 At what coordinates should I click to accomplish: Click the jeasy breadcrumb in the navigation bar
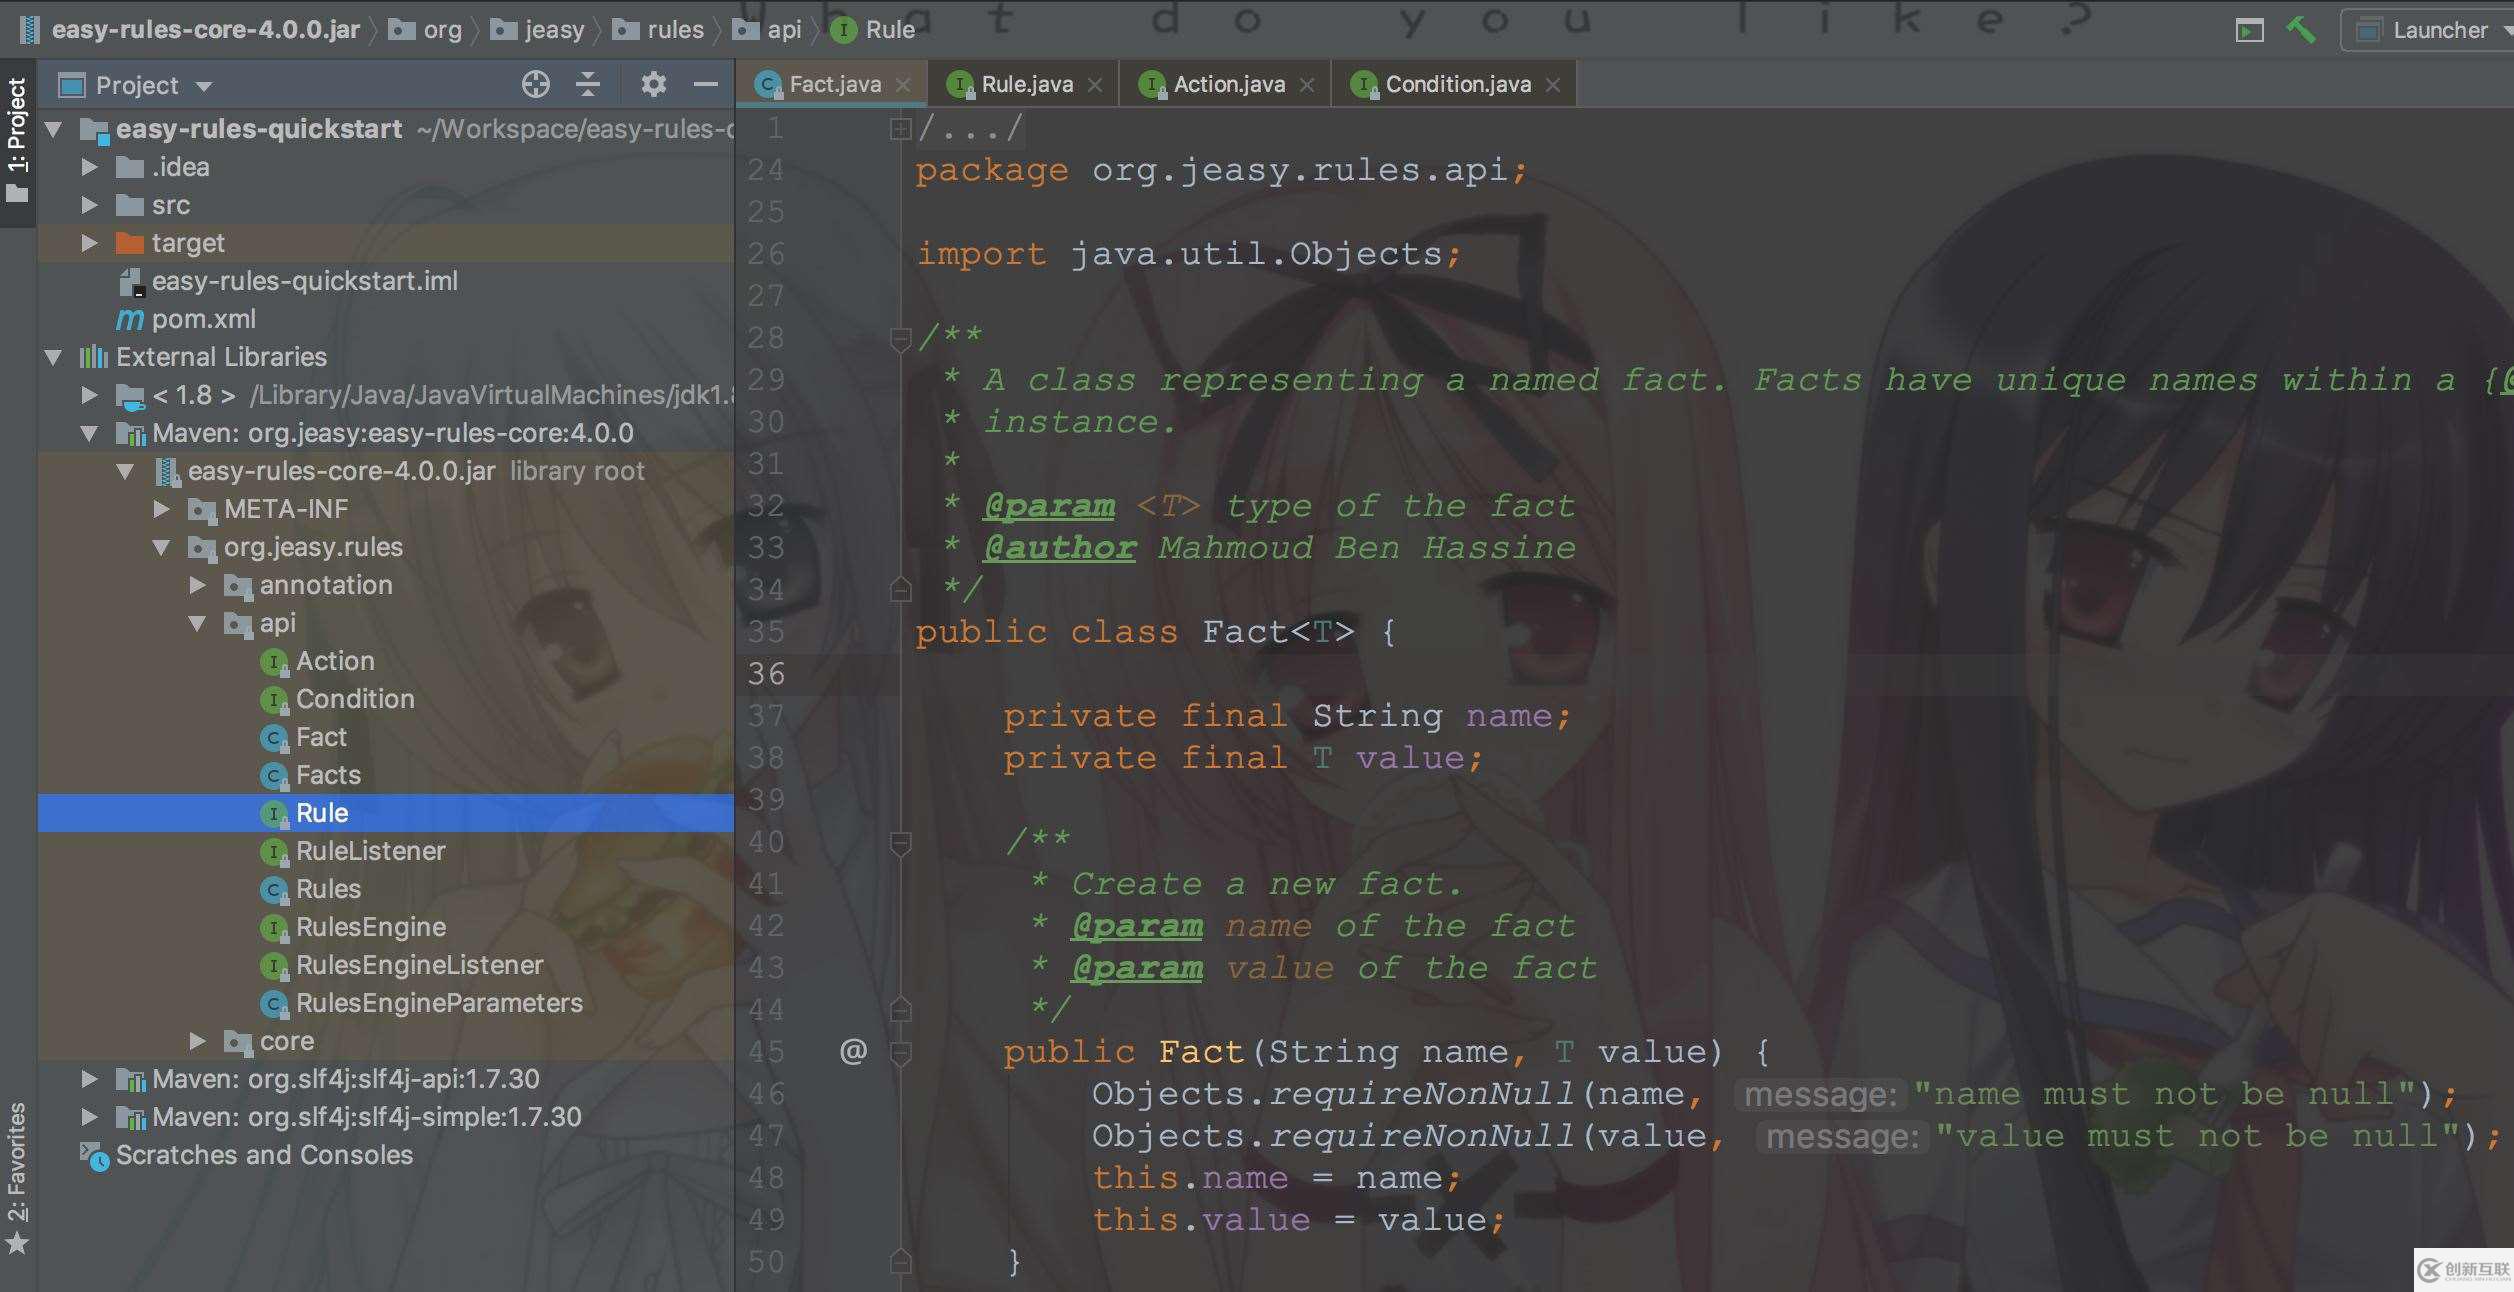[553, 30]
